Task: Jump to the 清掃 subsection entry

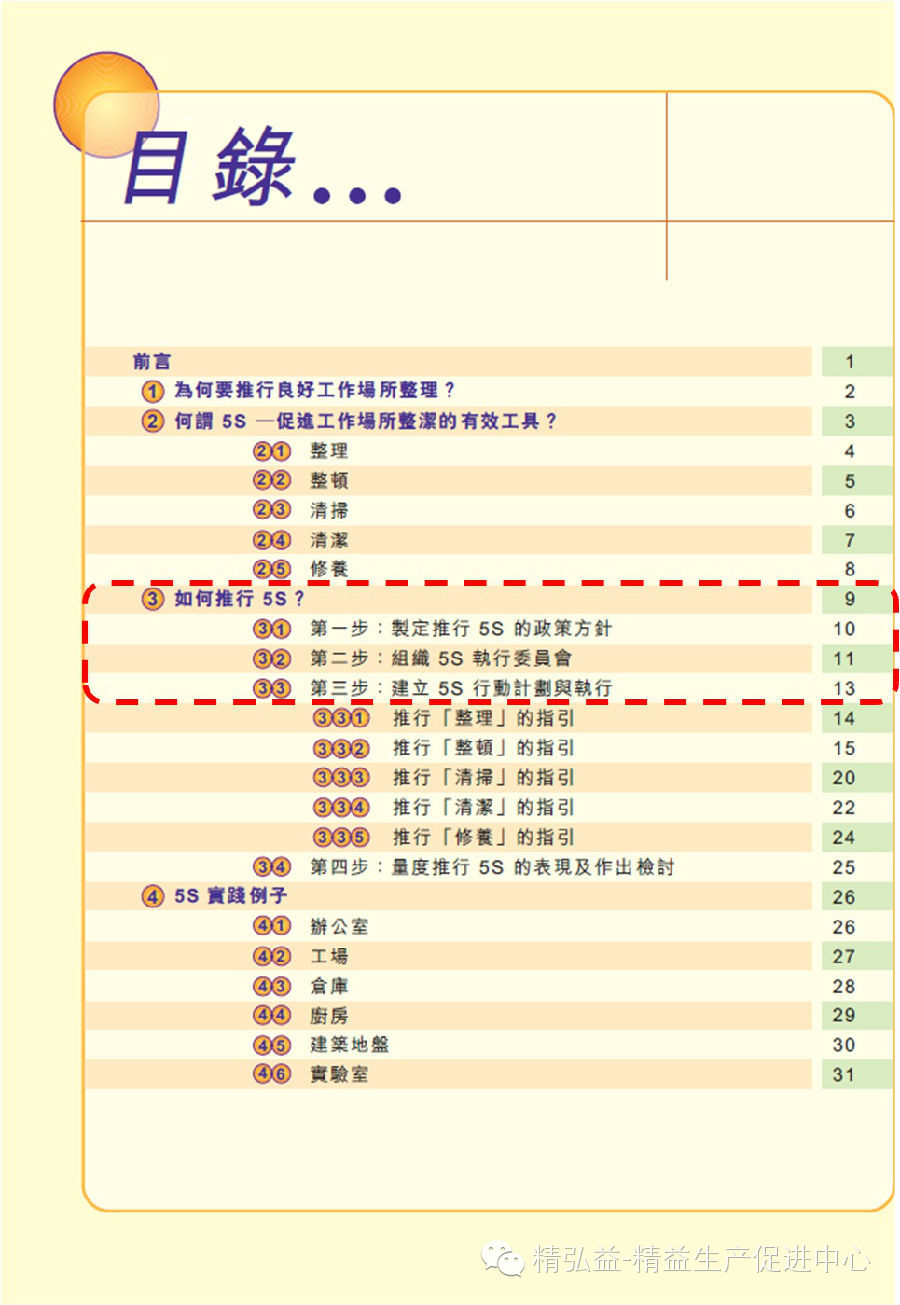Action: [329, 511]
